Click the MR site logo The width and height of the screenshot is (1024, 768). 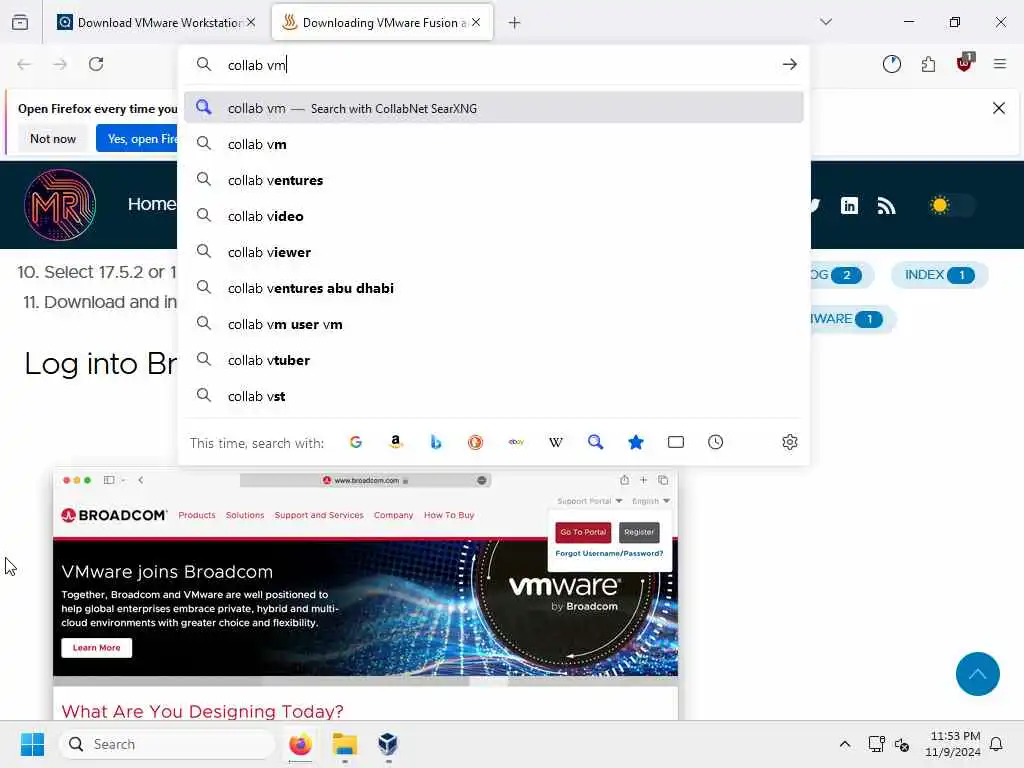[x=60, y=205]
